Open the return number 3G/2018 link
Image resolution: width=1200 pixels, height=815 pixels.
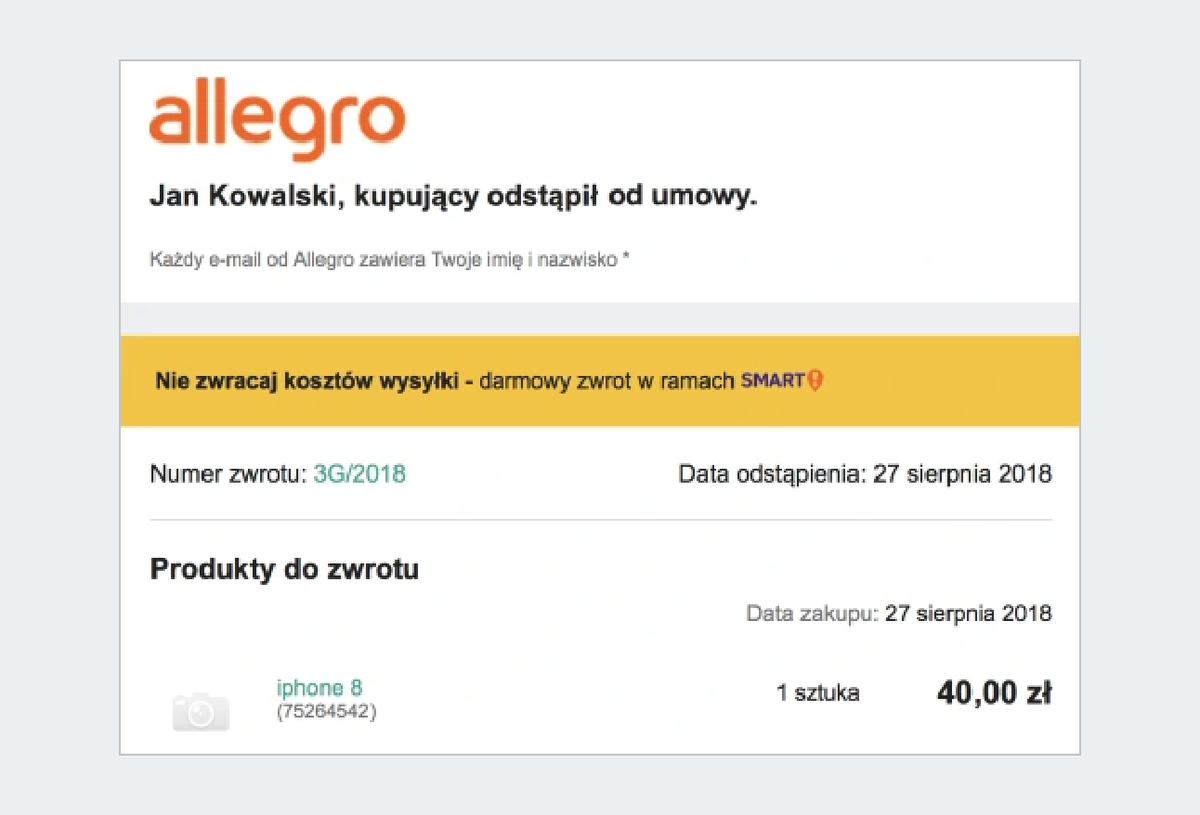[x=359, y=474]
